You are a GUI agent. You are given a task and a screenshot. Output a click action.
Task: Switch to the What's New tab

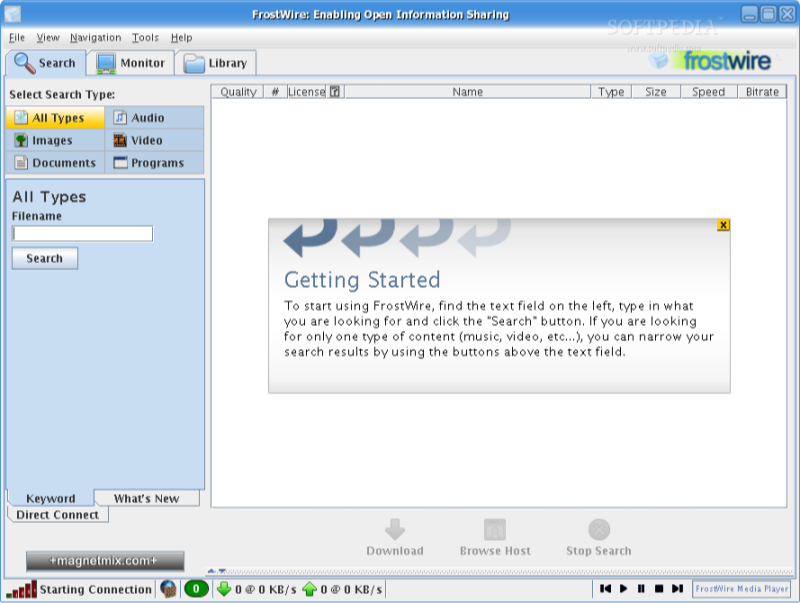coord(146,498)
